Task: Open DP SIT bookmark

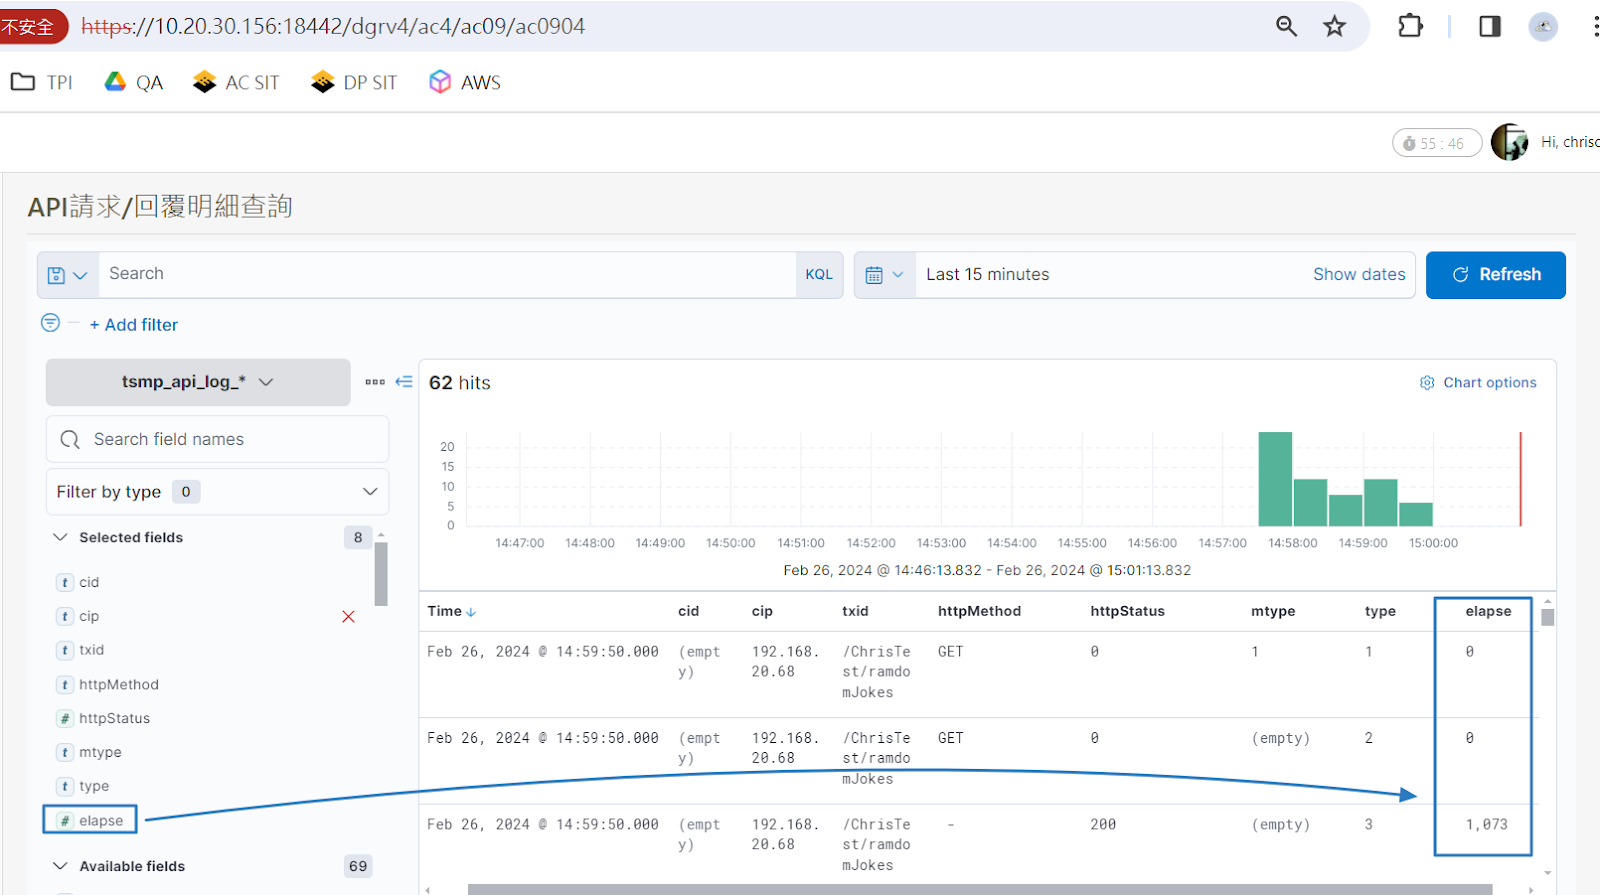Action: coord(354,82)
